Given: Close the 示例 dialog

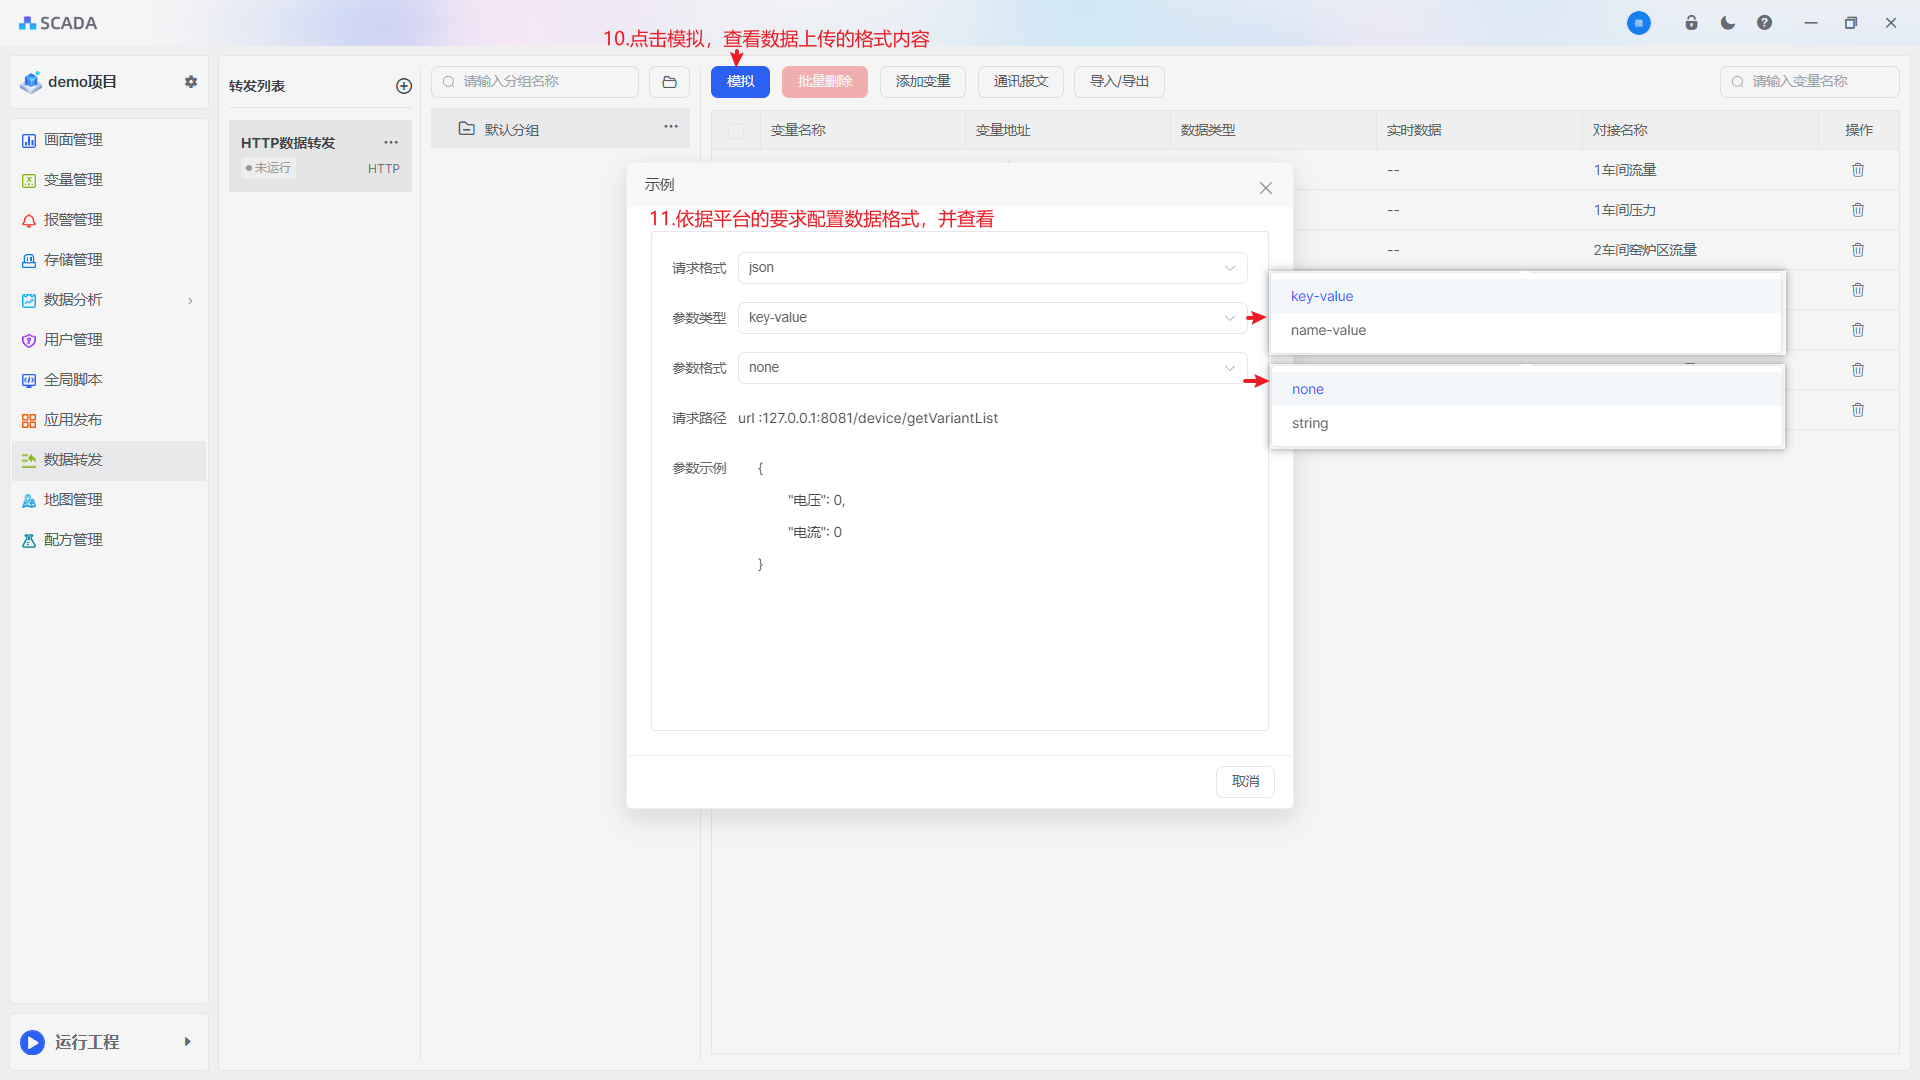Looking at the screenshot, I should (1265, 188).
